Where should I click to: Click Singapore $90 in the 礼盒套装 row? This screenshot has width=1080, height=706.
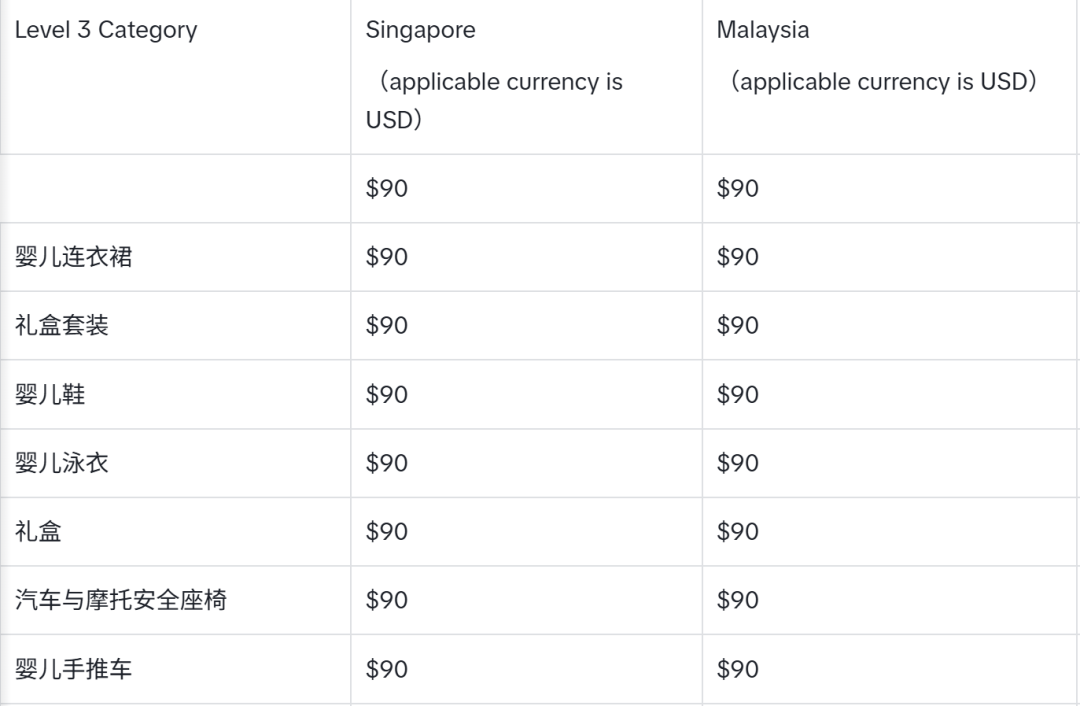pyautogui.click(x=386, y=325)
